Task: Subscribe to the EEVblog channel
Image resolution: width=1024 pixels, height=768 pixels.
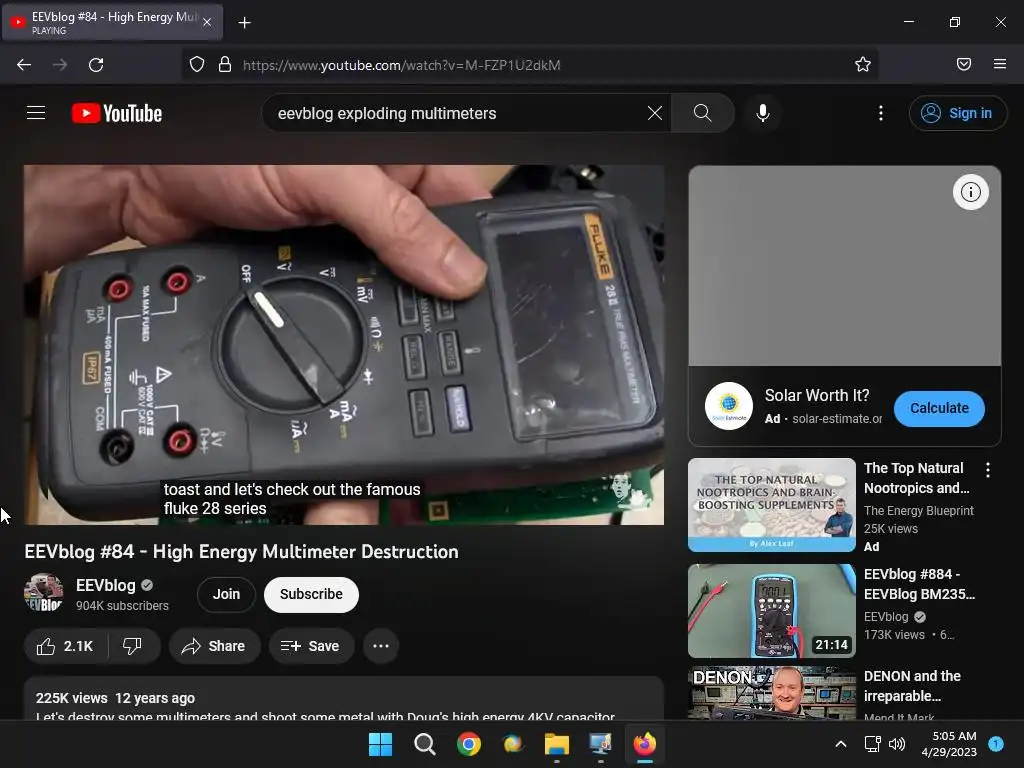Action: 311,594
